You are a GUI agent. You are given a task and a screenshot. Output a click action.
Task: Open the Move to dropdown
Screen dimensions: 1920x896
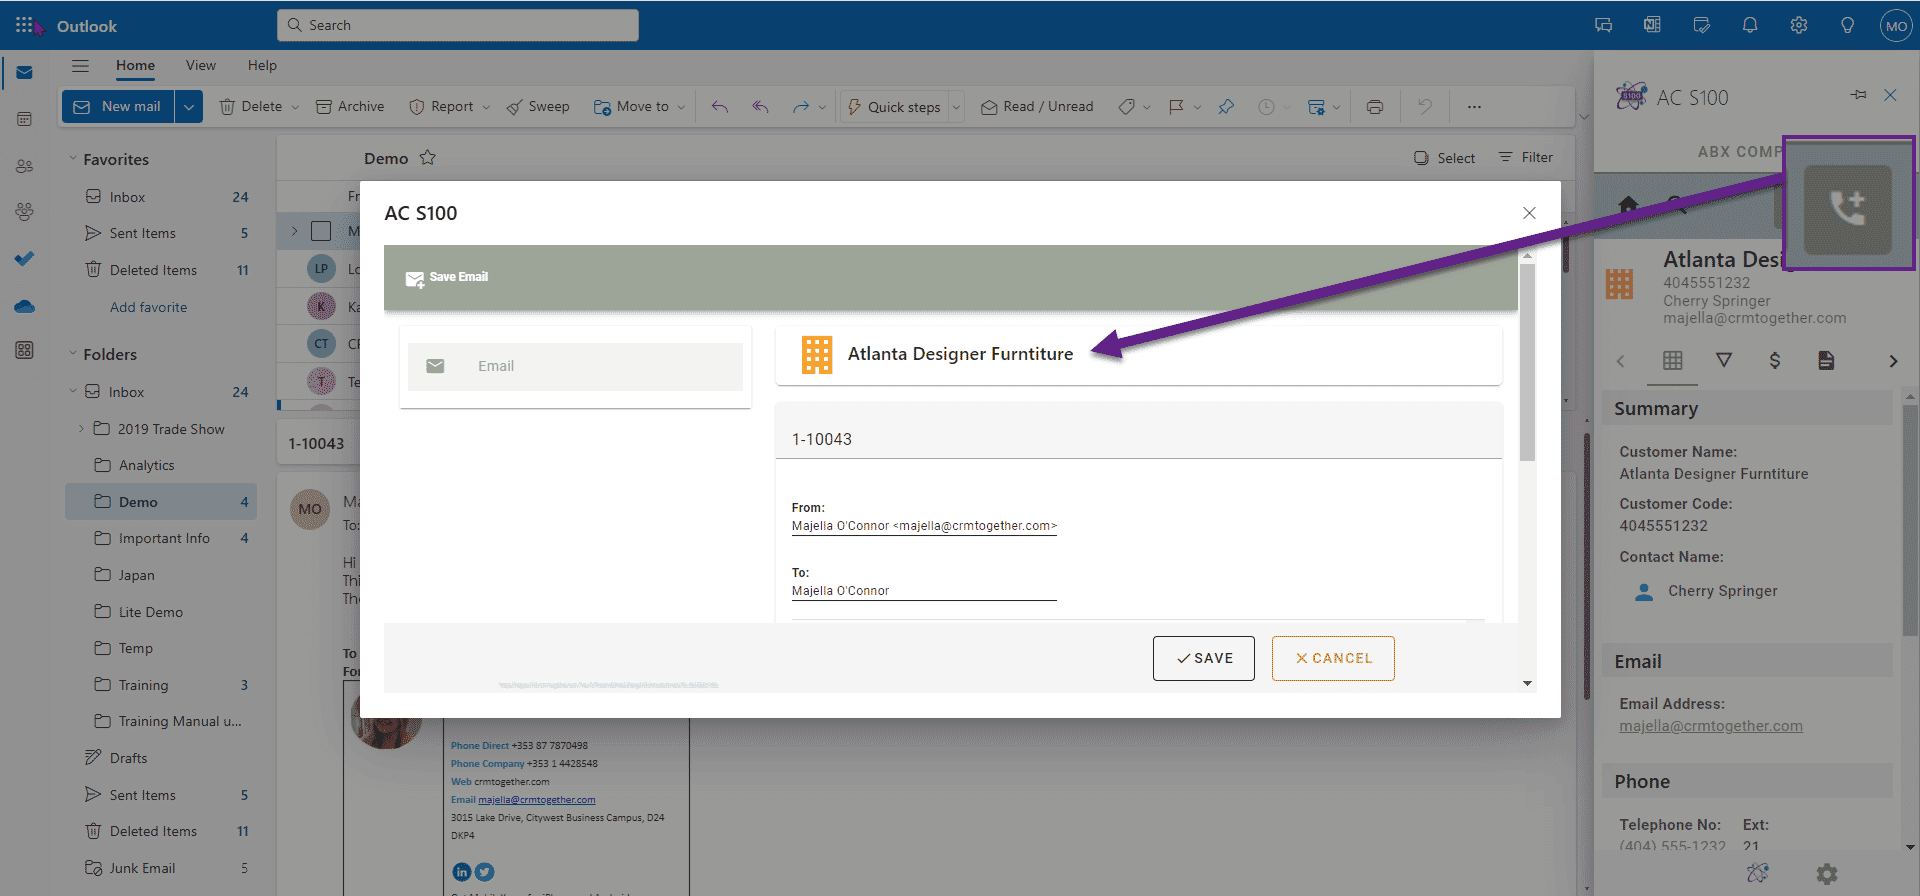click(x=640, y=107)
